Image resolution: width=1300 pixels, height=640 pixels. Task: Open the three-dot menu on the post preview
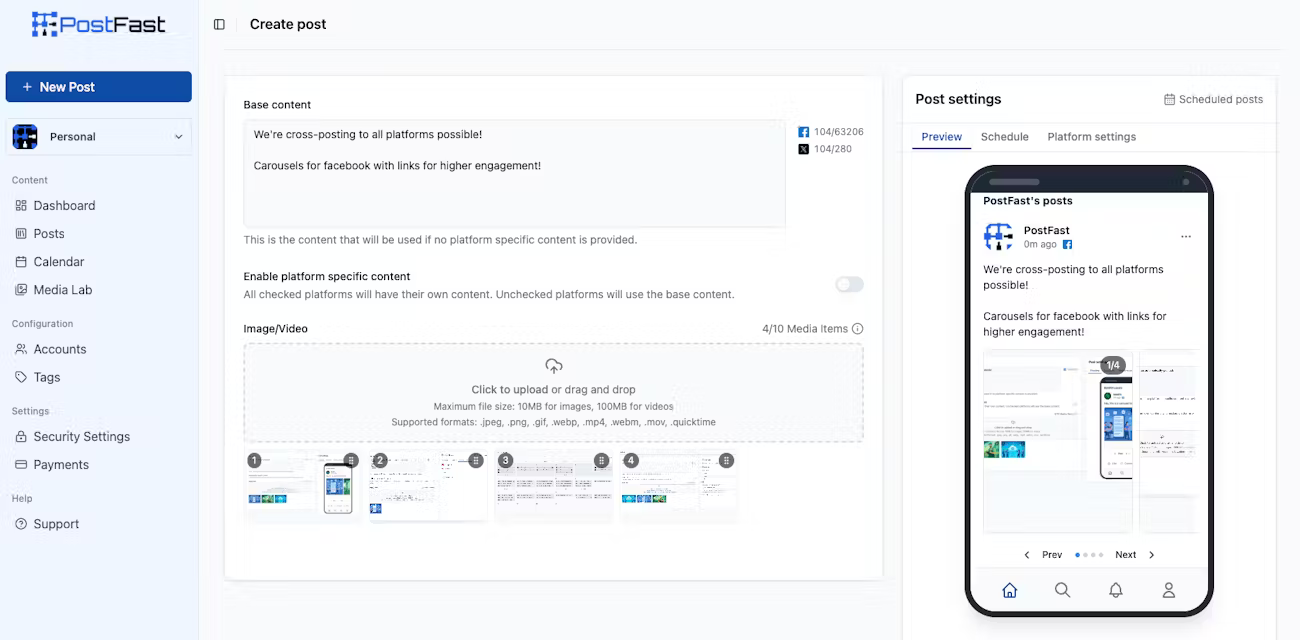[1186, 236]
